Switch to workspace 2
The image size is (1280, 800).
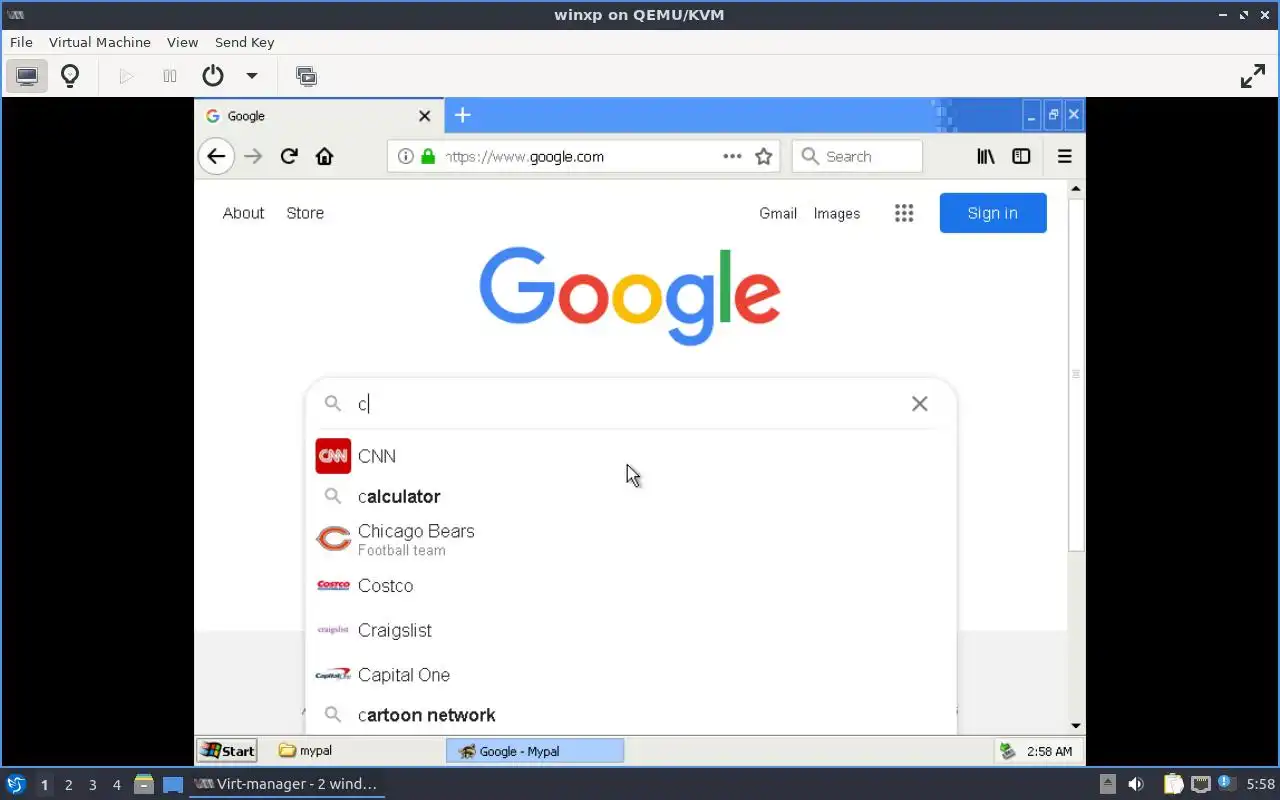68,785
